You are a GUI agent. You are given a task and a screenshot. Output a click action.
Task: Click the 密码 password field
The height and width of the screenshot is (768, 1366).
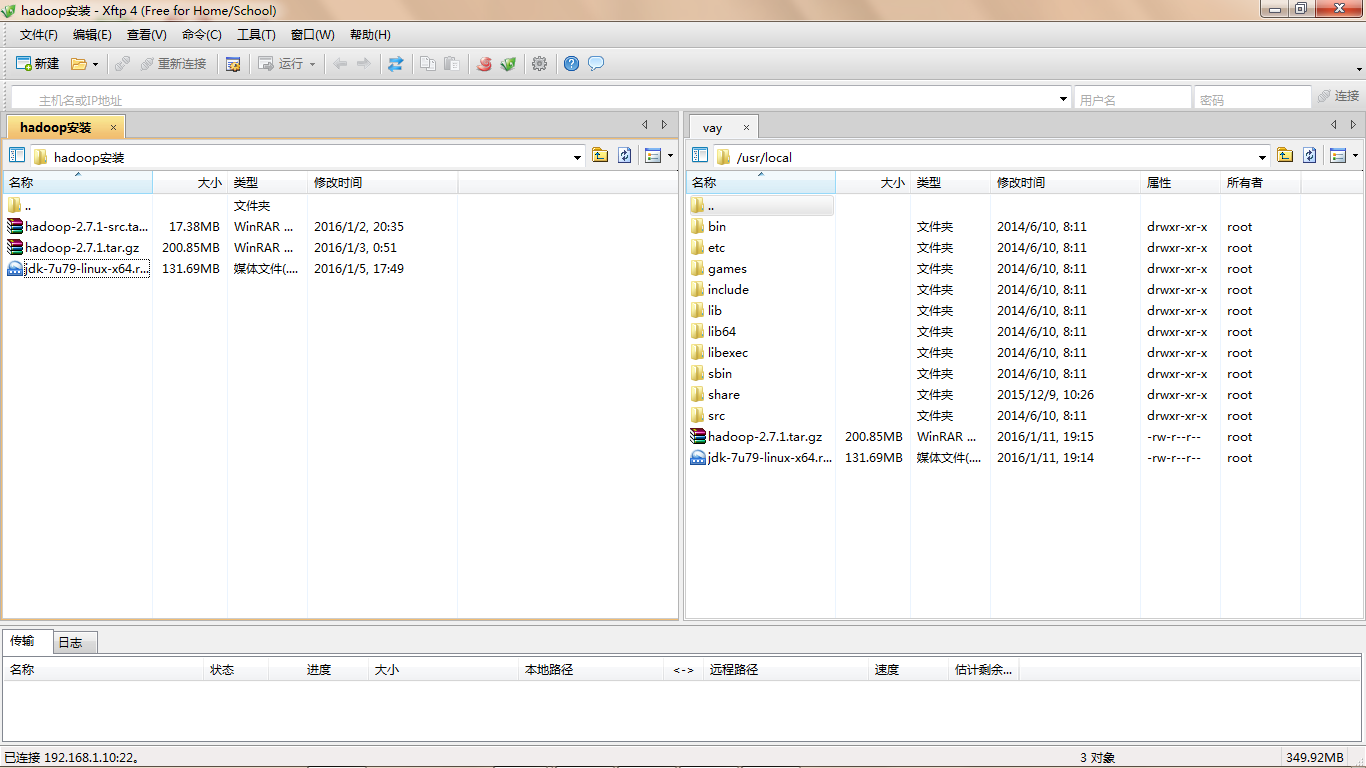[x=1252, y=99]
